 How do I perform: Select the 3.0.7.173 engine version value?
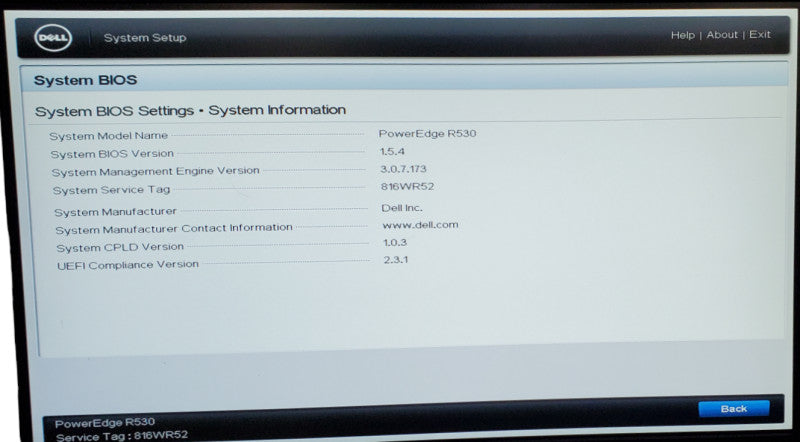tap(403, 169)
